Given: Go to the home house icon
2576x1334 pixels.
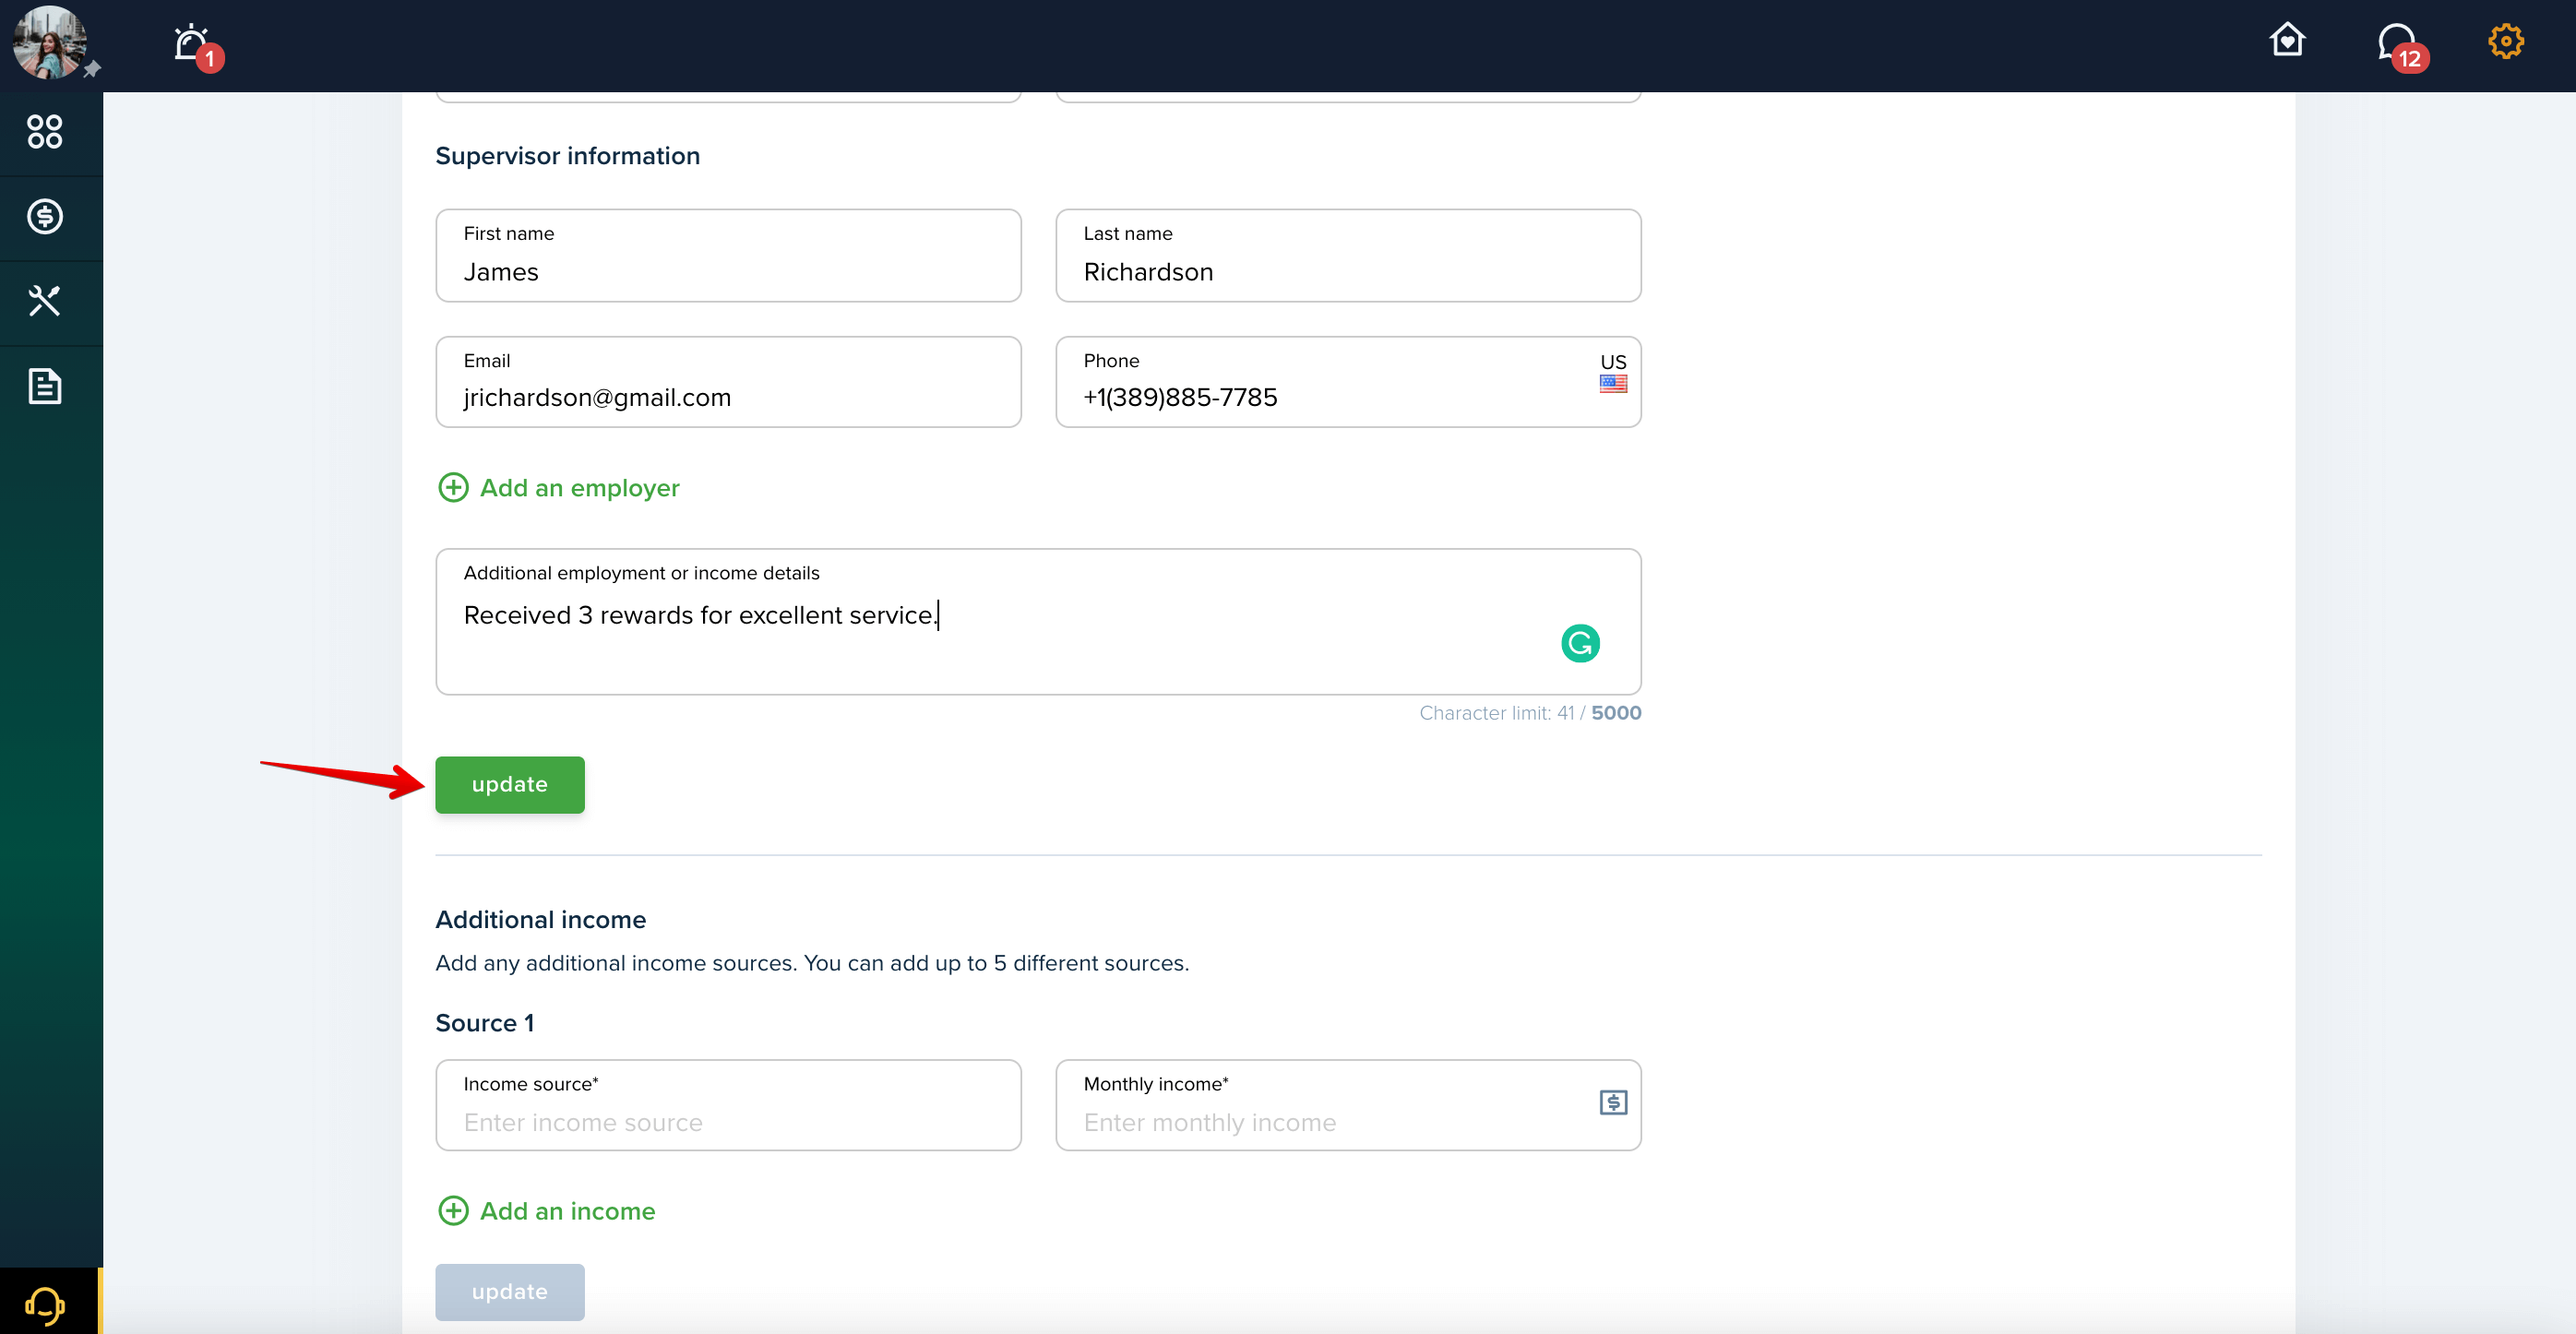Looking at the screenshot, I should coord(2287,40).
